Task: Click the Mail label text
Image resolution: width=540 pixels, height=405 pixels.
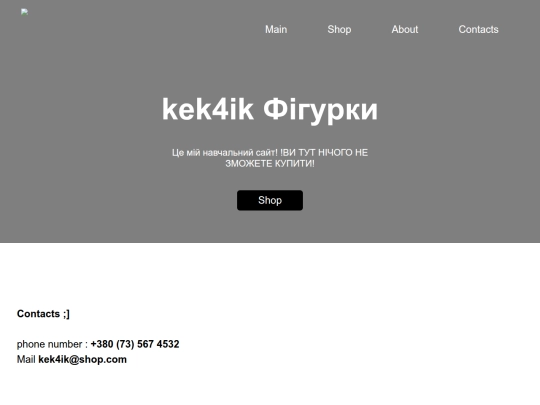Action: click(26, 359)
